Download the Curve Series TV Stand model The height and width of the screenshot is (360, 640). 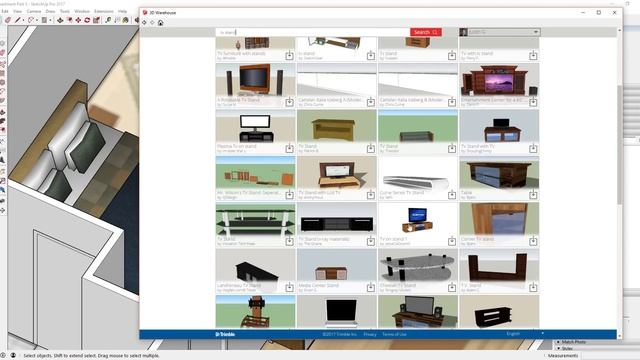(x=452, y=195)
